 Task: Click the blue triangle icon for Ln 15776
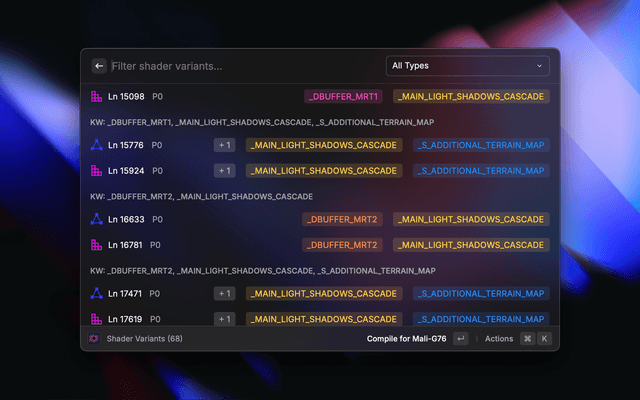coord(97,145)
